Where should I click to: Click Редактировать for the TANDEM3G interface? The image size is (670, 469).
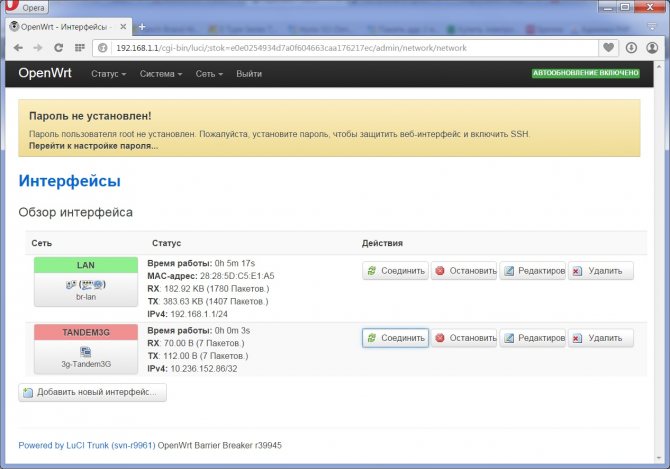click(x=533, y=338)
